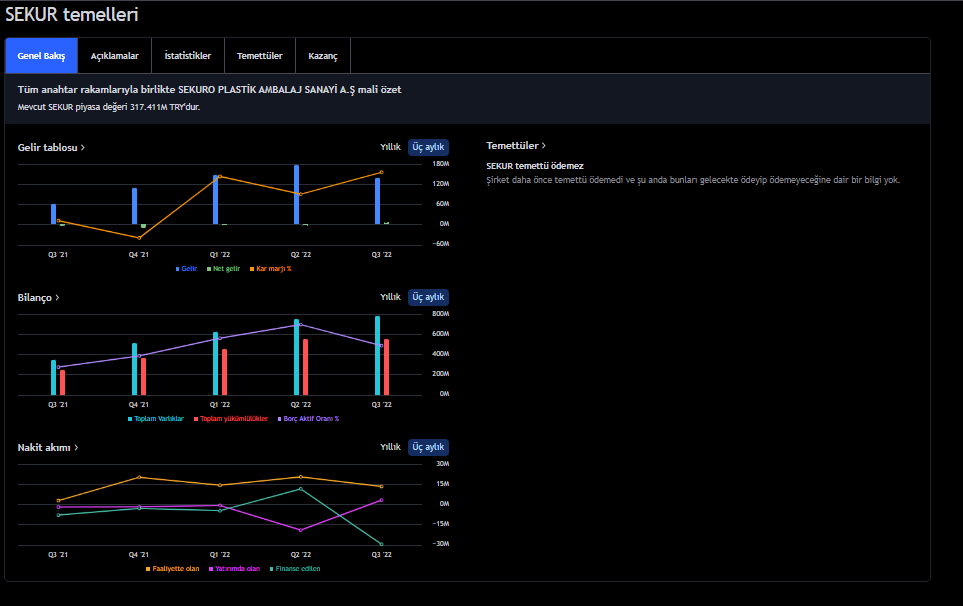The image size is (963, 606).
Task: Toggle the Faaliyette olan legend item
Action: tap(173, 569)
